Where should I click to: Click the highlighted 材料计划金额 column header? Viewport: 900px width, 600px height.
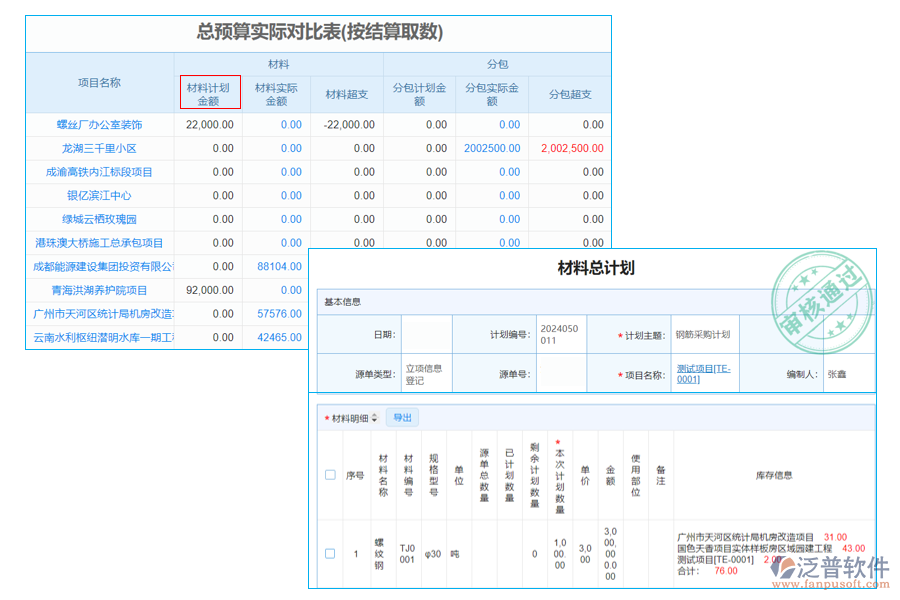(x=208, y=91)
